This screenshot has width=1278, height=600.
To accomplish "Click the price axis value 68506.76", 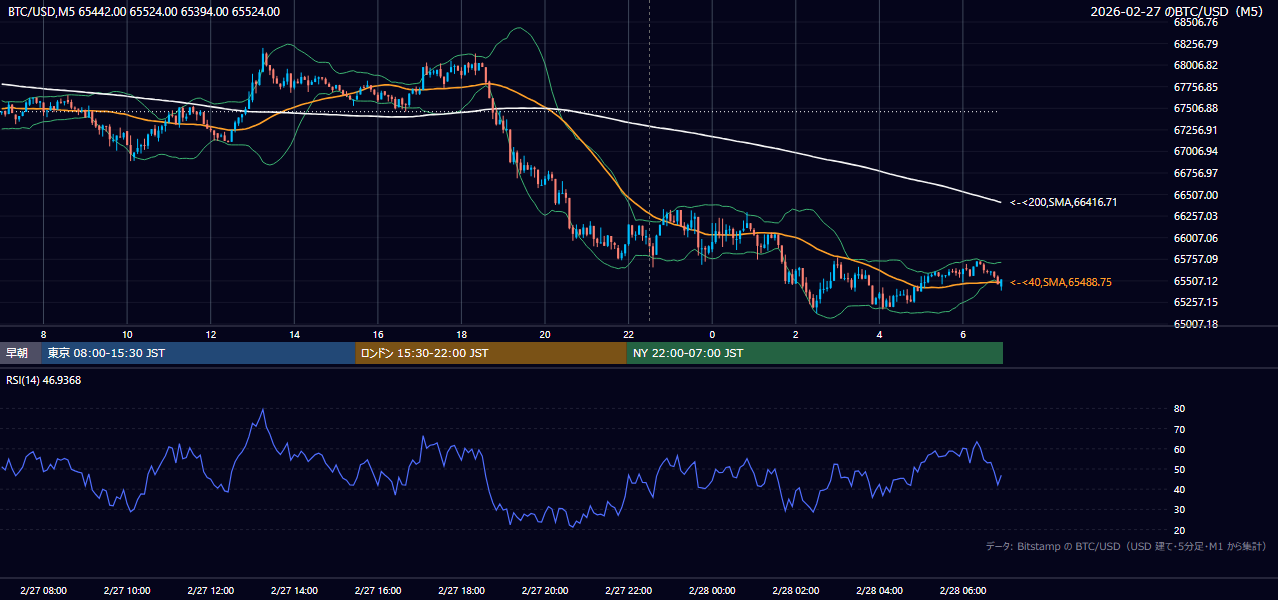I will tap(1196, 22).
